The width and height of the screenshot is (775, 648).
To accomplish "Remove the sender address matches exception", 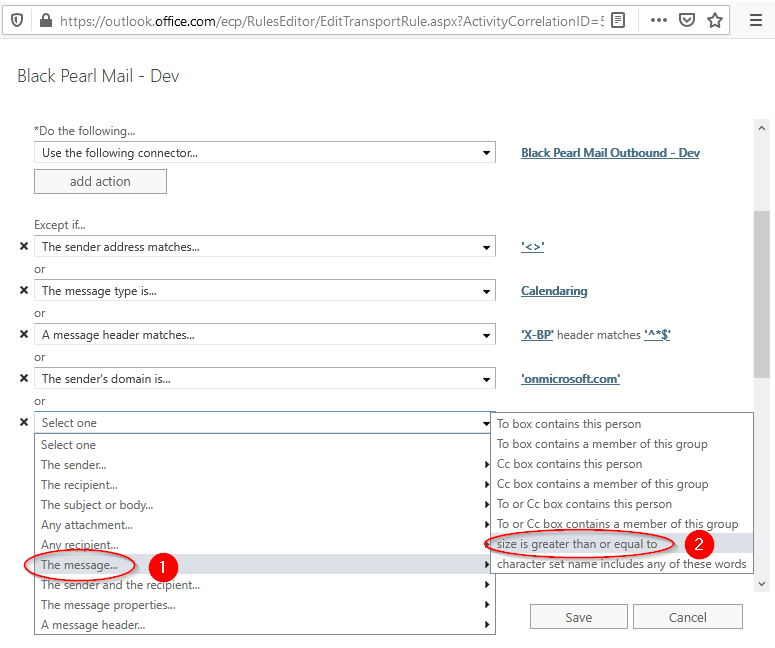I will coord(24,247).
